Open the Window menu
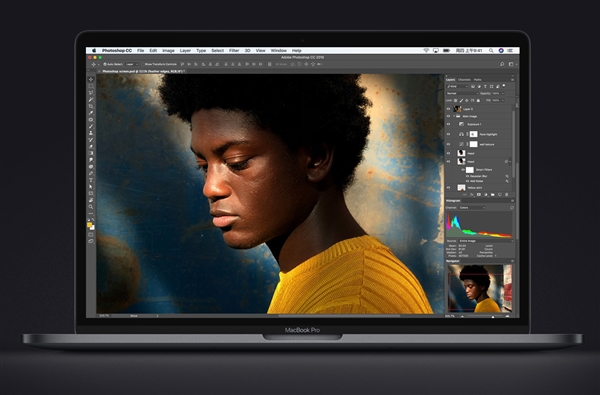Screen dimensions: 600x395 coord(279,51)
